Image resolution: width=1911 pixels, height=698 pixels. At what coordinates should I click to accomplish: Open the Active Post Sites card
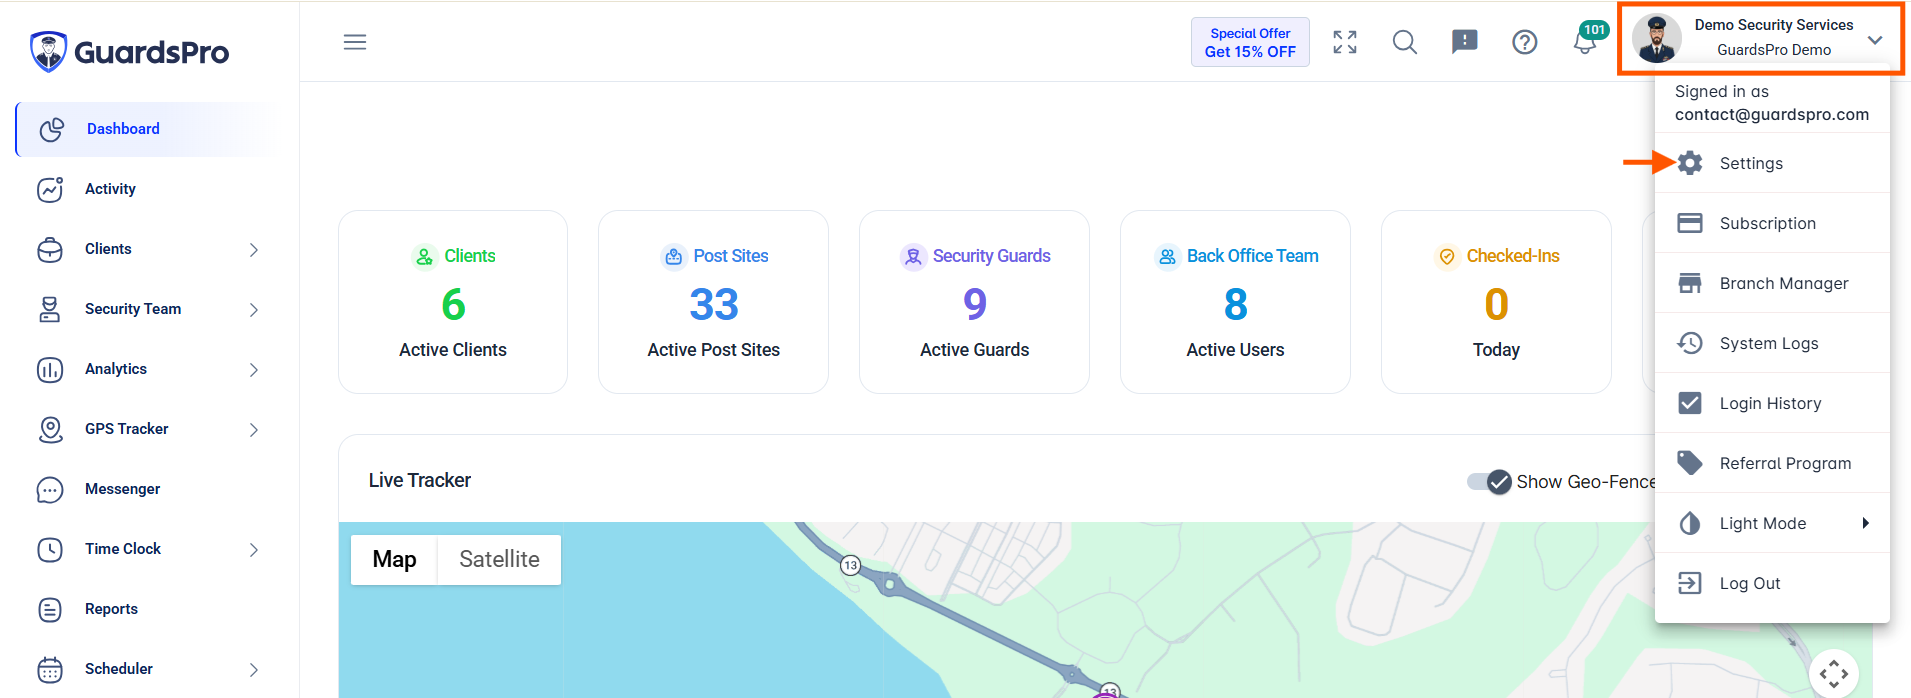(713, 302)
